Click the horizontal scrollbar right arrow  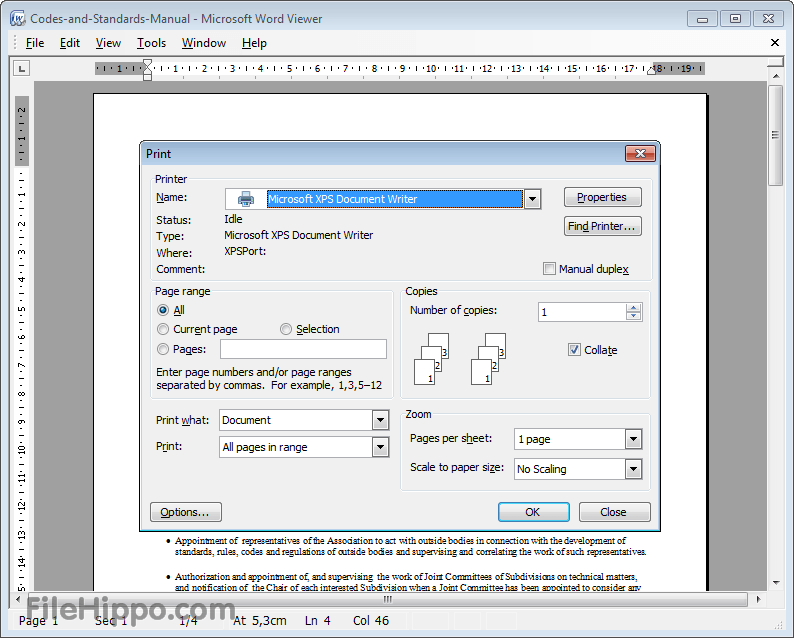pyautogui.click(x=758, y=599)
